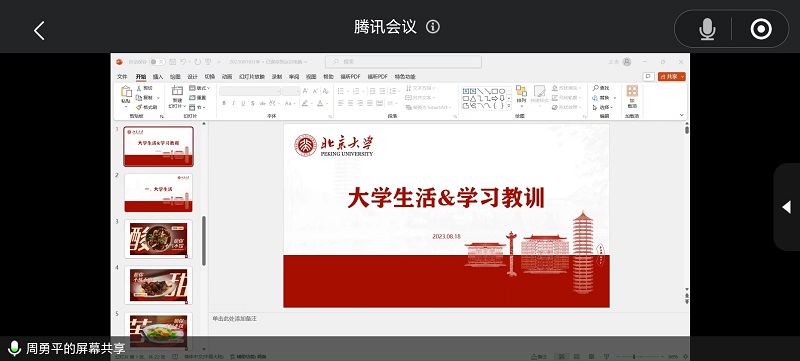Tap the record circle icon at top right
The image size is (800, 361).
tap(761, 29)
